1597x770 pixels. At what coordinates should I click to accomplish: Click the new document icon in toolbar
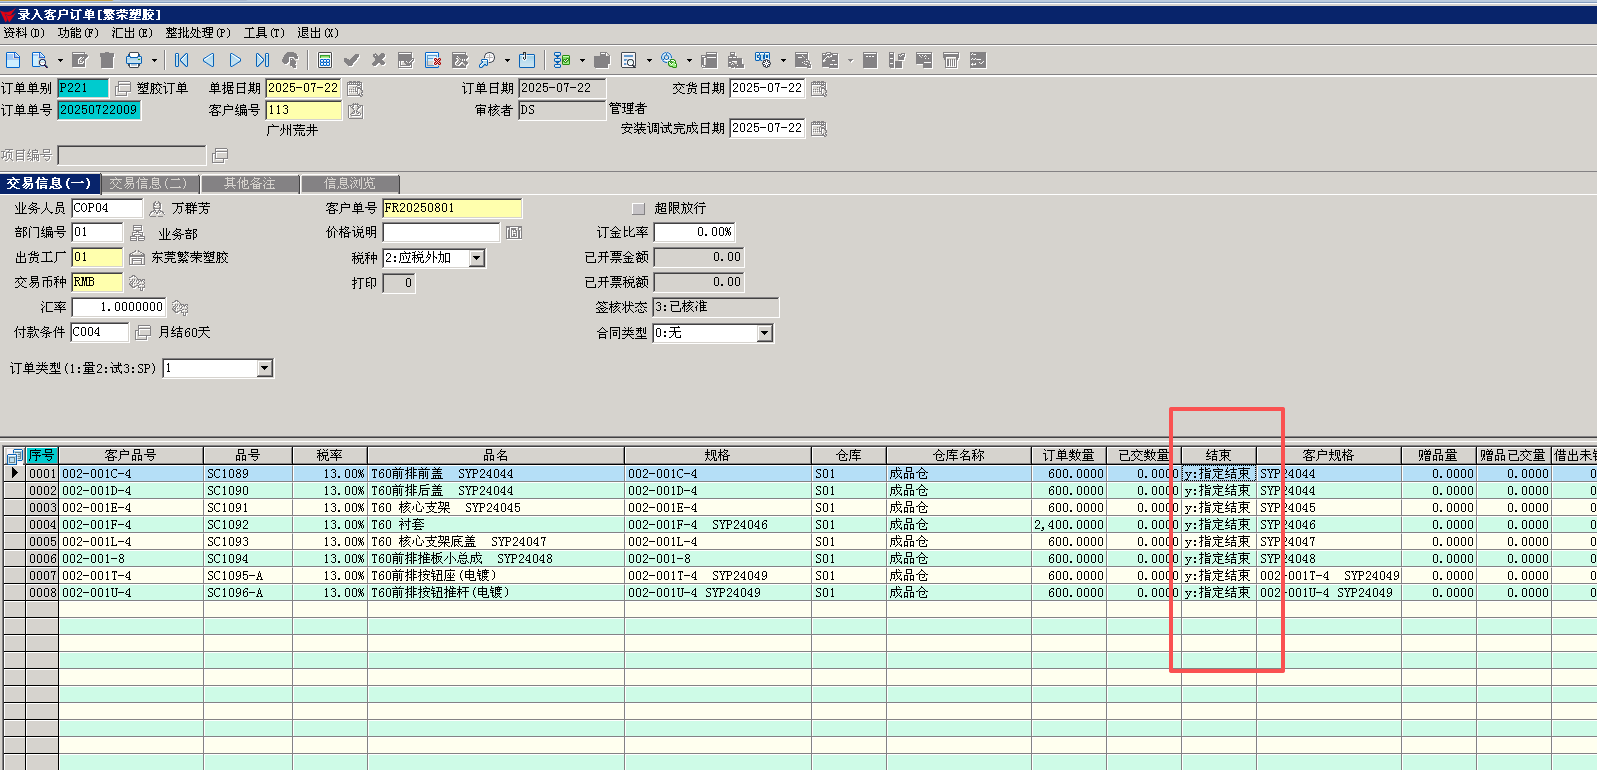(13, 60)
